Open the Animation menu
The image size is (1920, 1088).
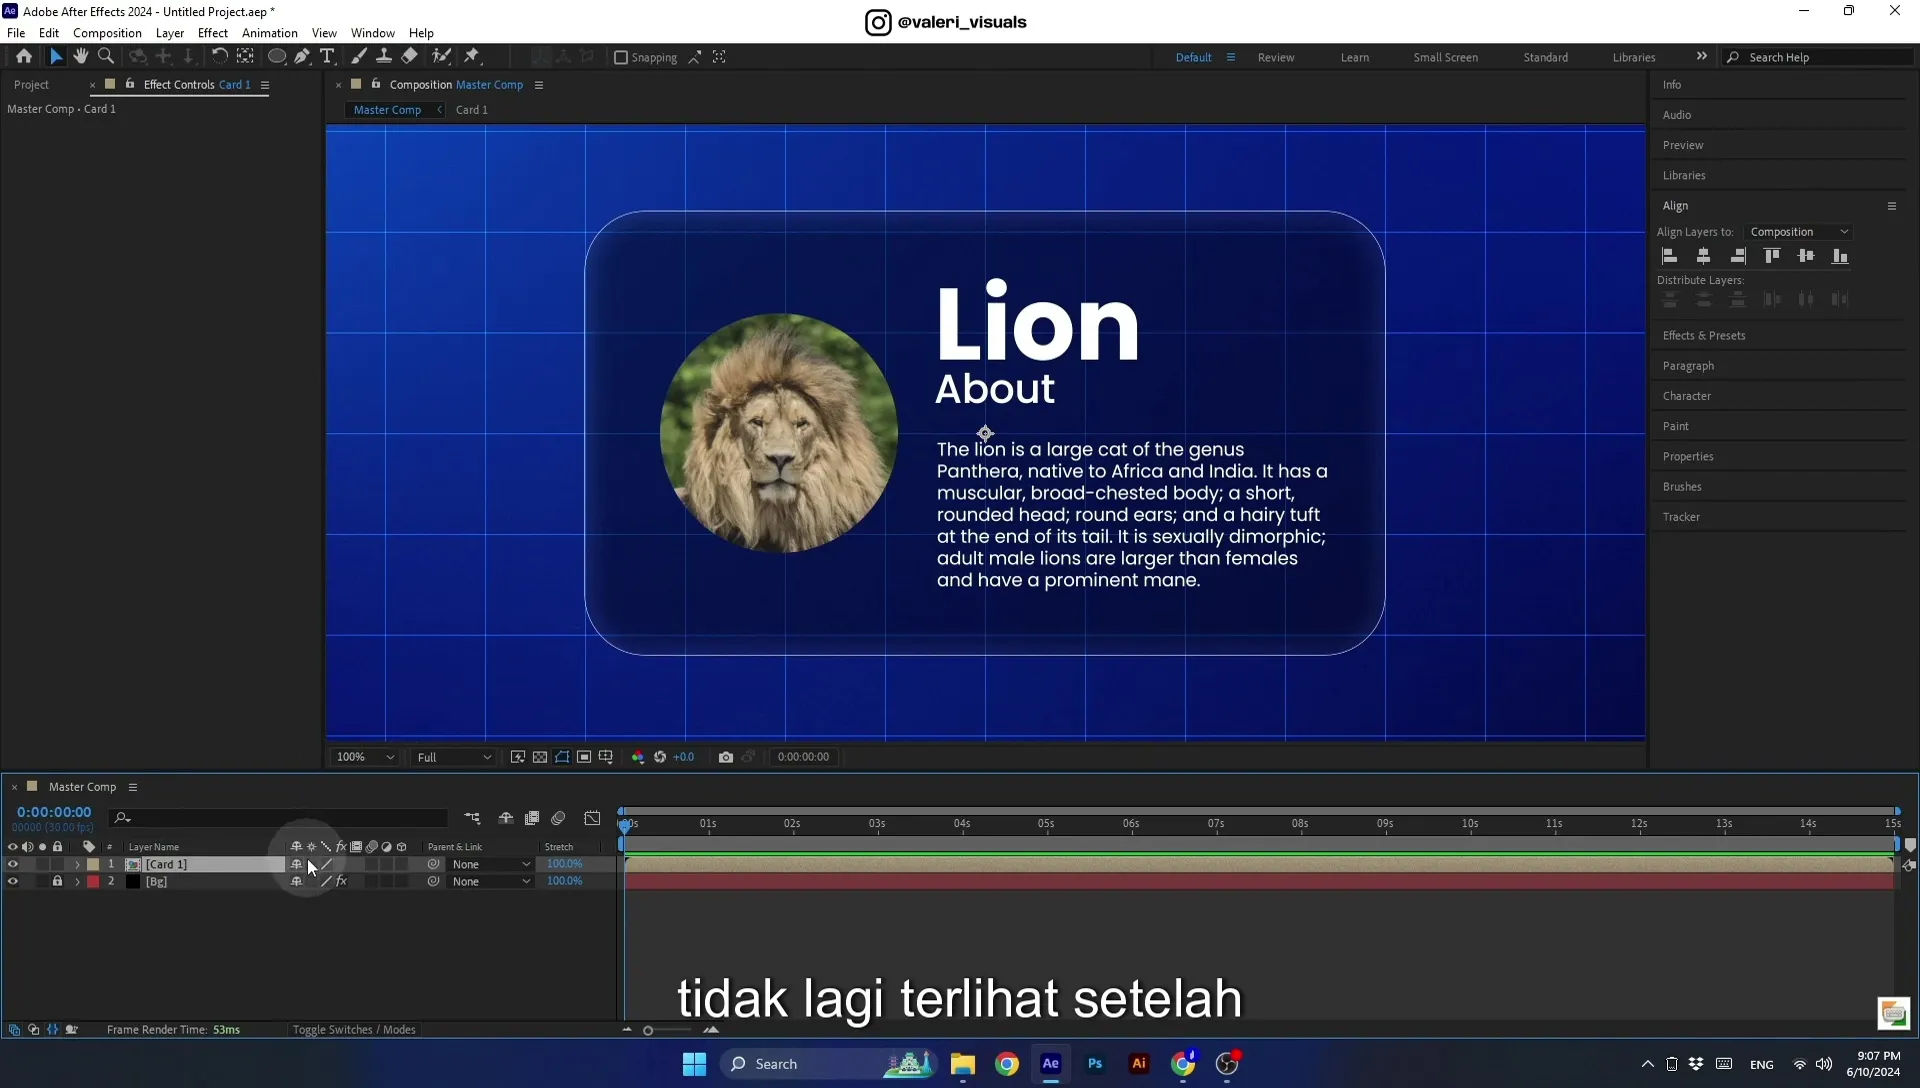tap(270, 33)
